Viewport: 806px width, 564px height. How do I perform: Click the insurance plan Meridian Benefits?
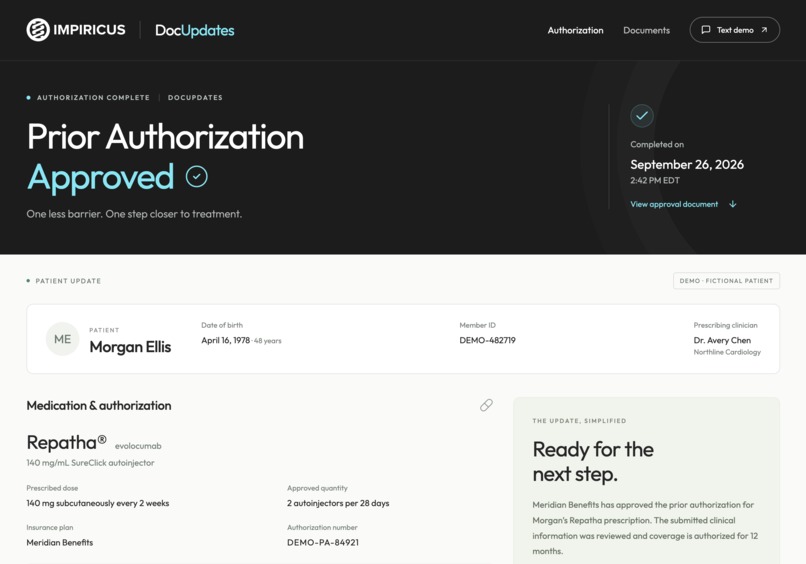[x=60, y=542]
